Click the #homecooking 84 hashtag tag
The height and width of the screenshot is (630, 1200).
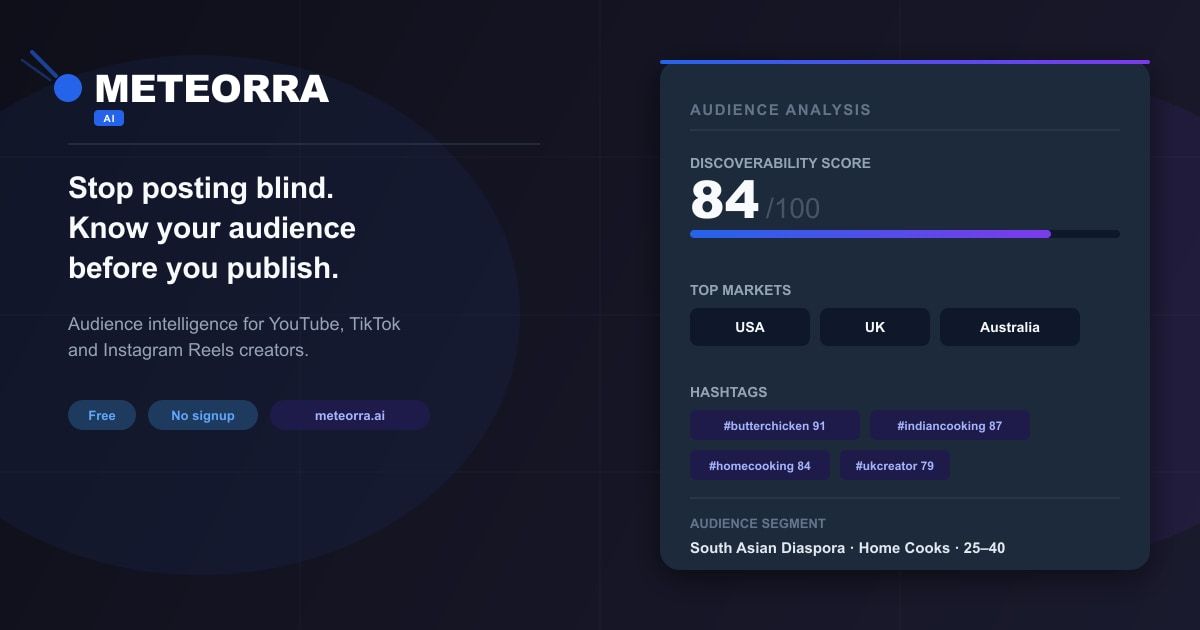[760, 465]
